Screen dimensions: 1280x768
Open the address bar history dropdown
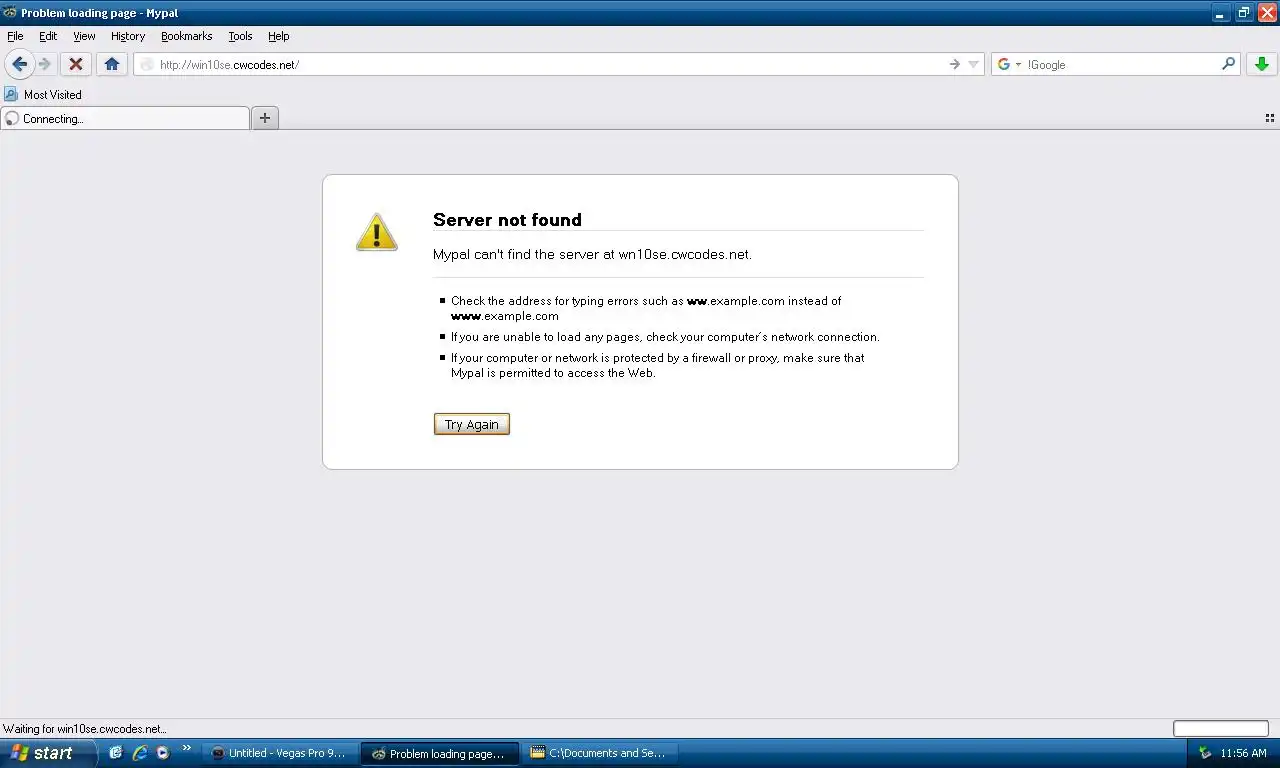974,64
